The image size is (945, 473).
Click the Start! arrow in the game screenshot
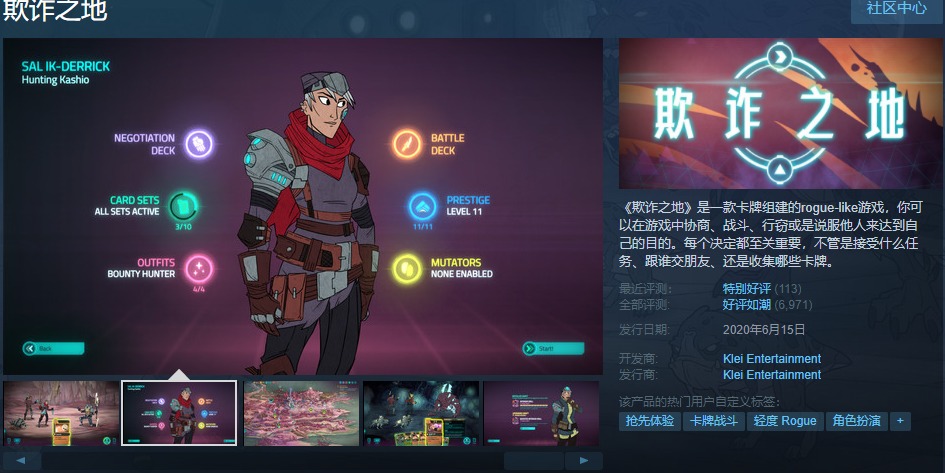pyautogui.click(x=529, y=348)
